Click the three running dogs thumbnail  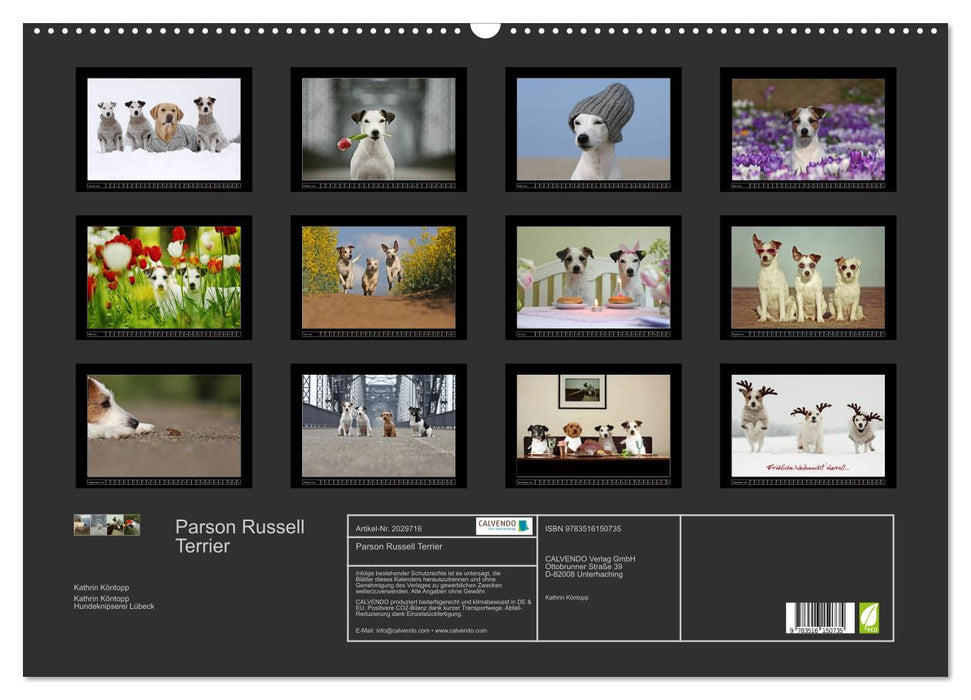[x=377, y=276]
